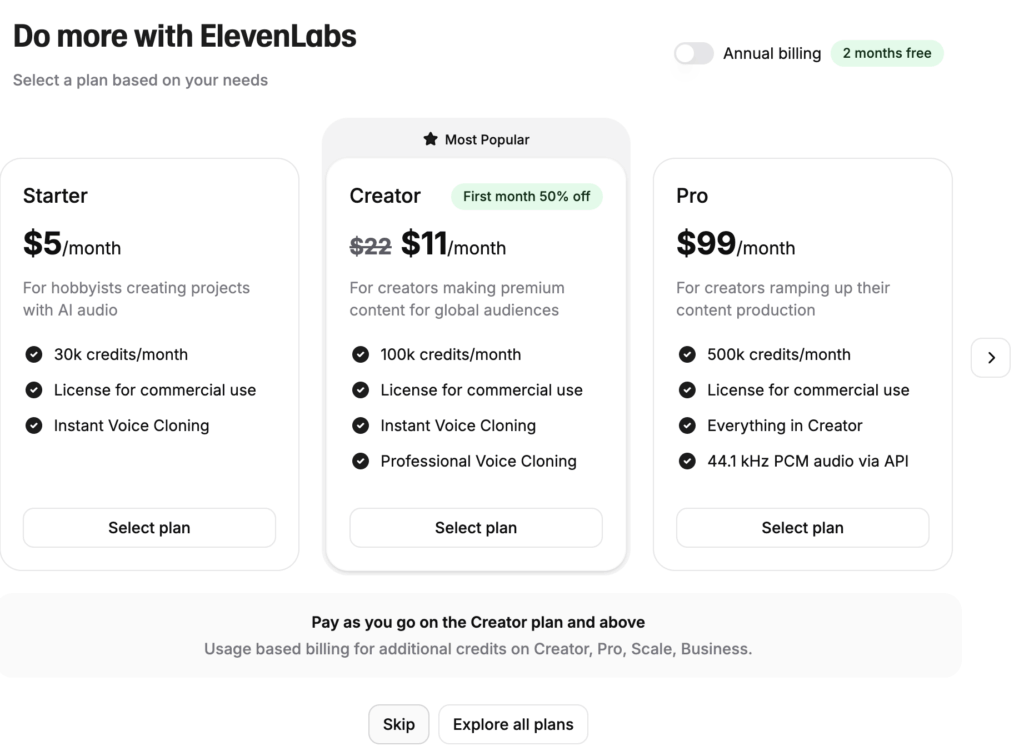Click the 2 months free badge
Image resolution: width=1024 pixels, height=751 pixels.
(x=887, y=54)
